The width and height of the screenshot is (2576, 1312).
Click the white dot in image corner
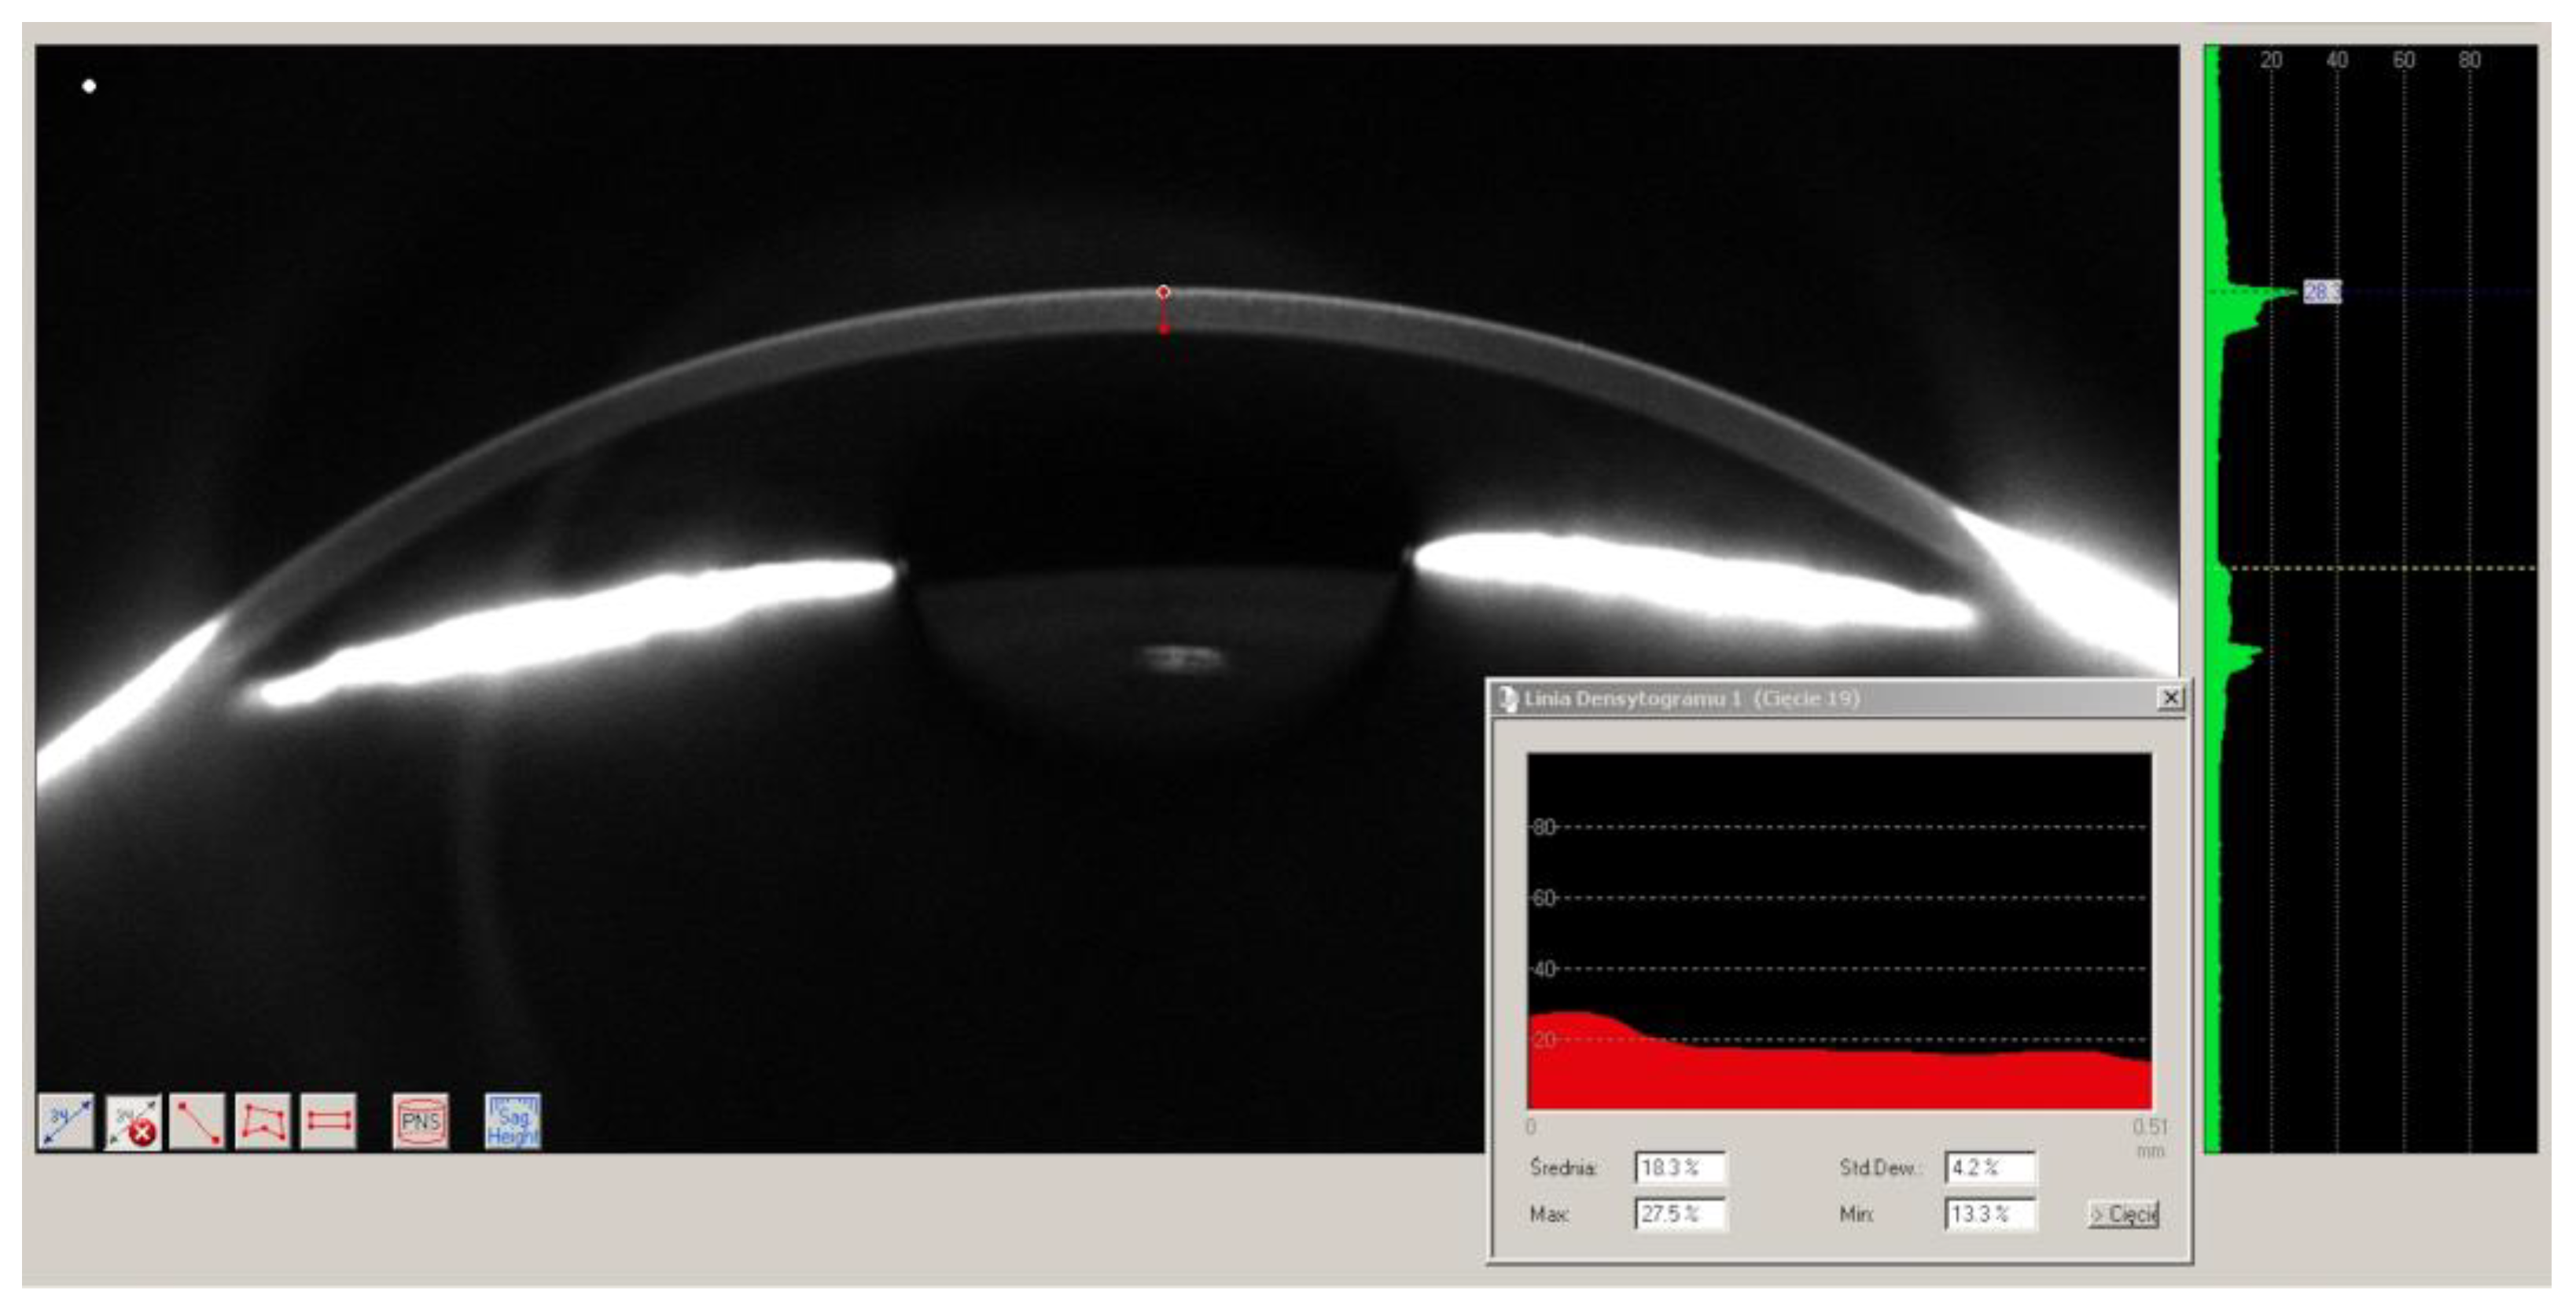coord(89,86)
